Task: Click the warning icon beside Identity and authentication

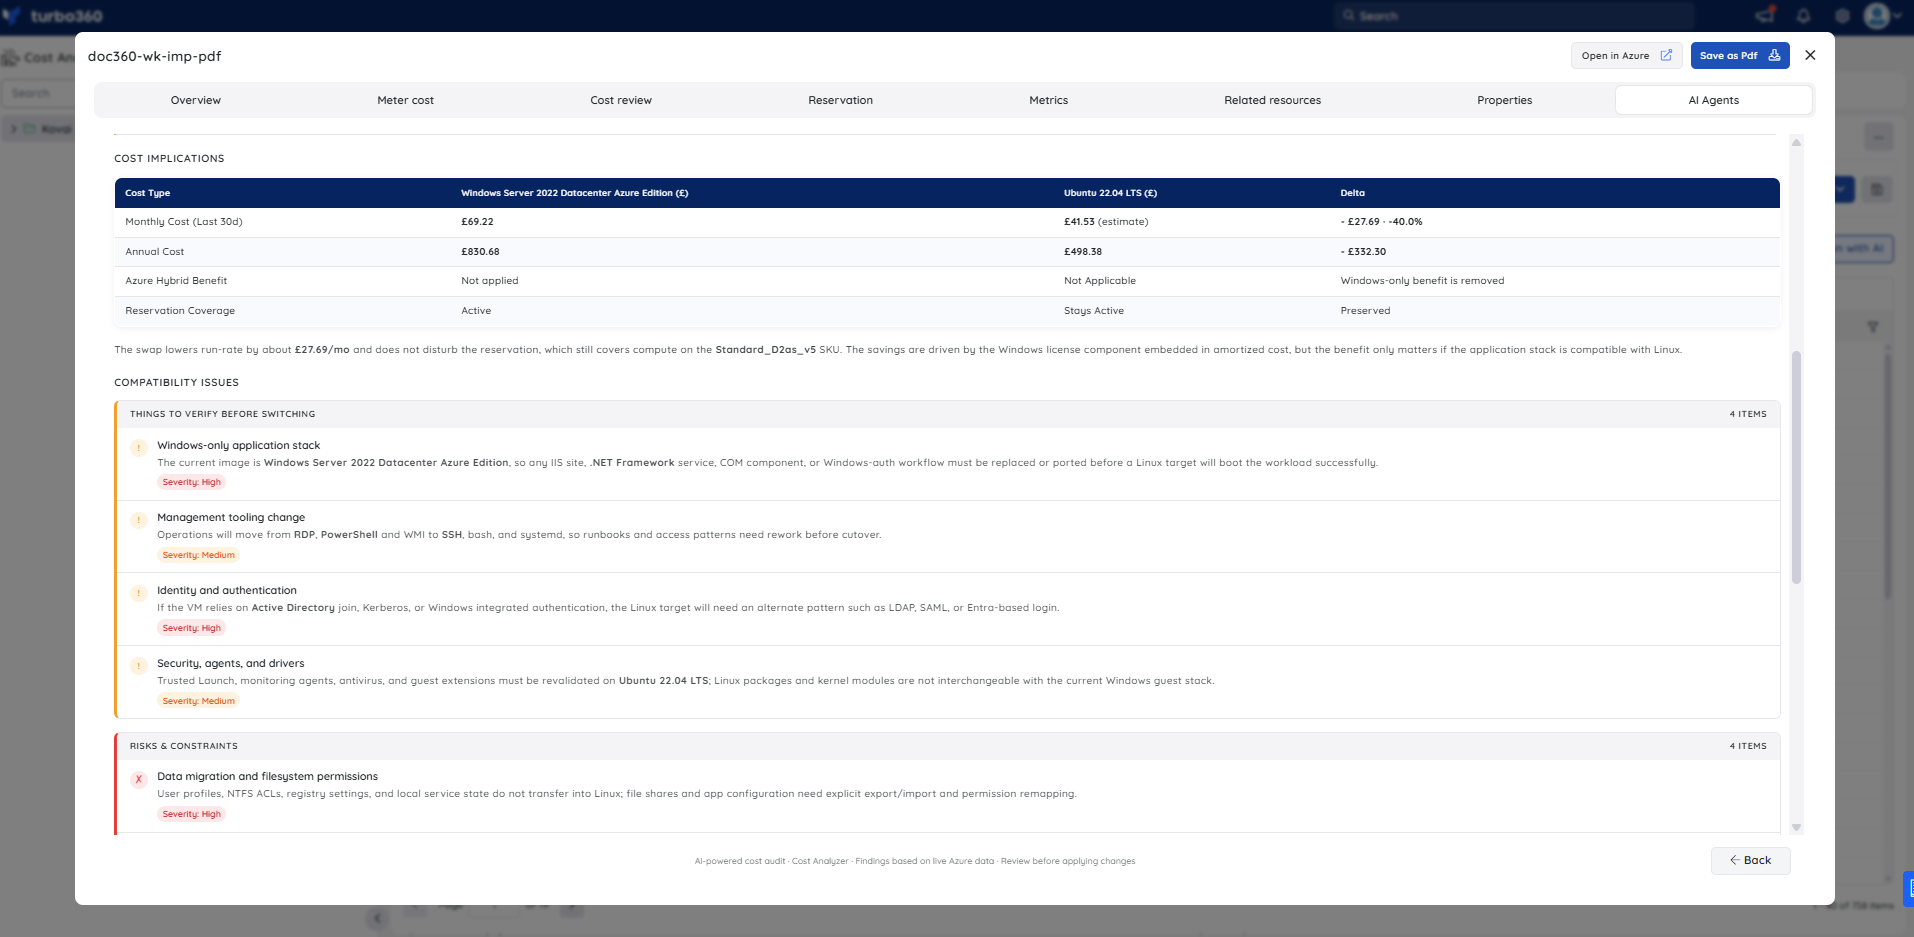Action: [x=139, y=593]
